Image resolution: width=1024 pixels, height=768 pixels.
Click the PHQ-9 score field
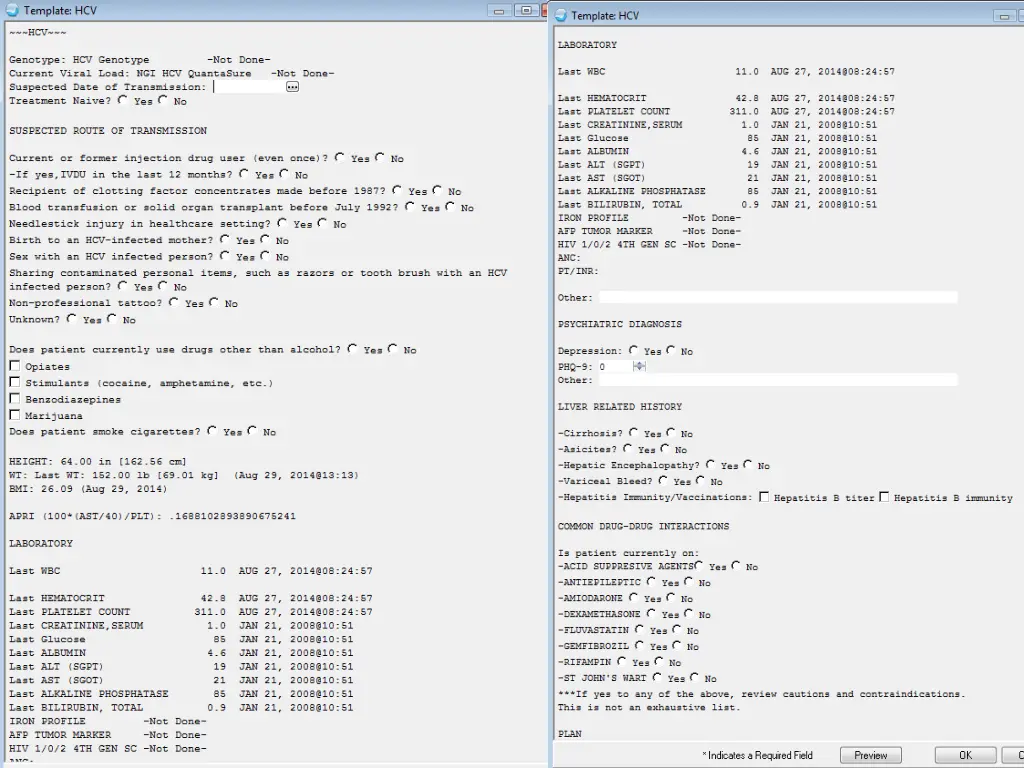click(x=614, y=367)
